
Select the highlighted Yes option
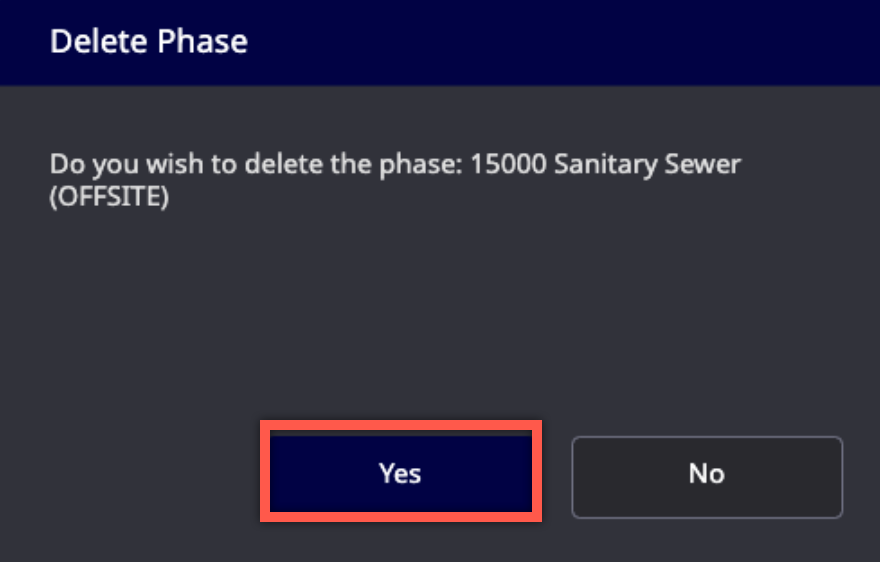400,473
